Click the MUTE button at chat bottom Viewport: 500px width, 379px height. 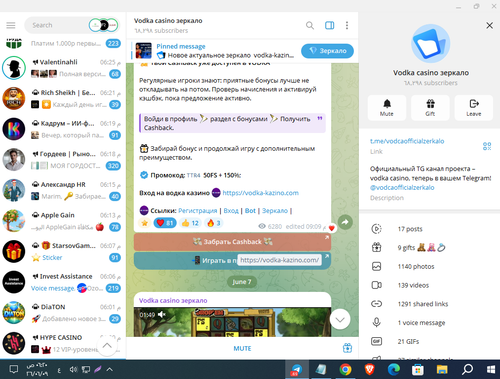point(242,348)
